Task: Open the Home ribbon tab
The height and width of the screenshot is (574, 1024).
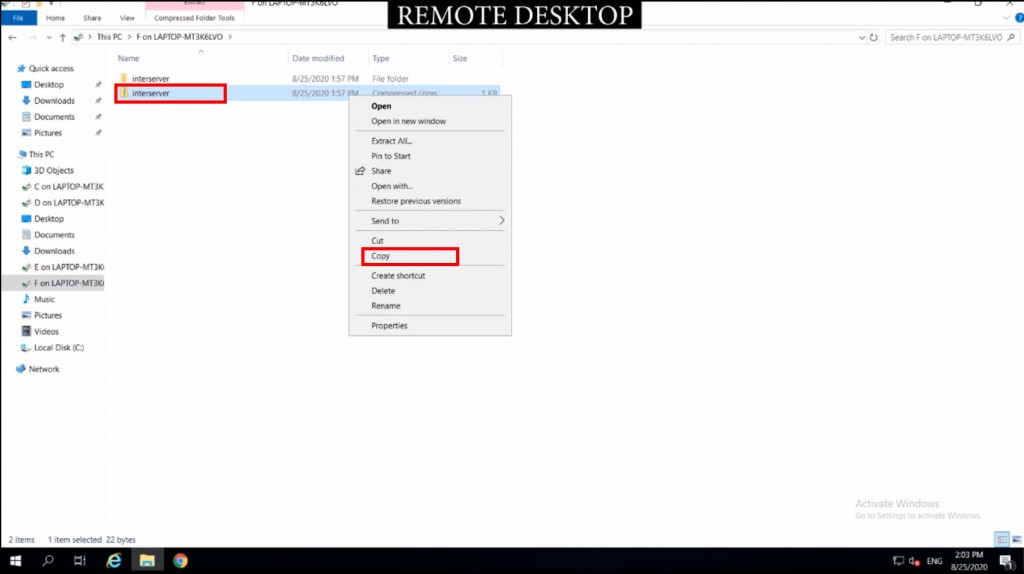Action: tap(56, 18)
